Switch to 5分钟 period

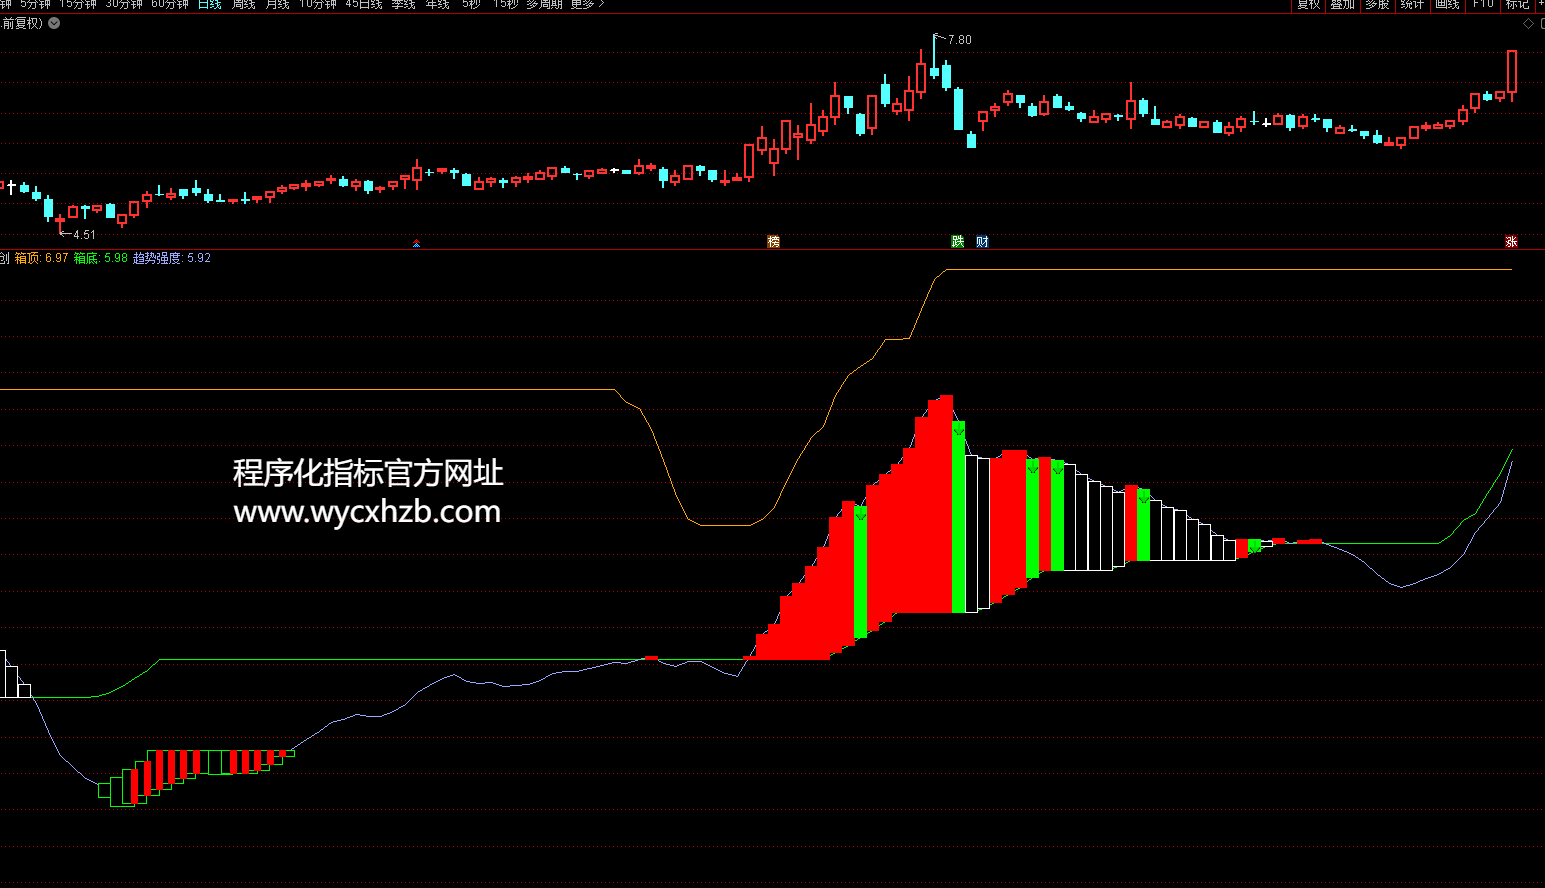tap(35, 4)
